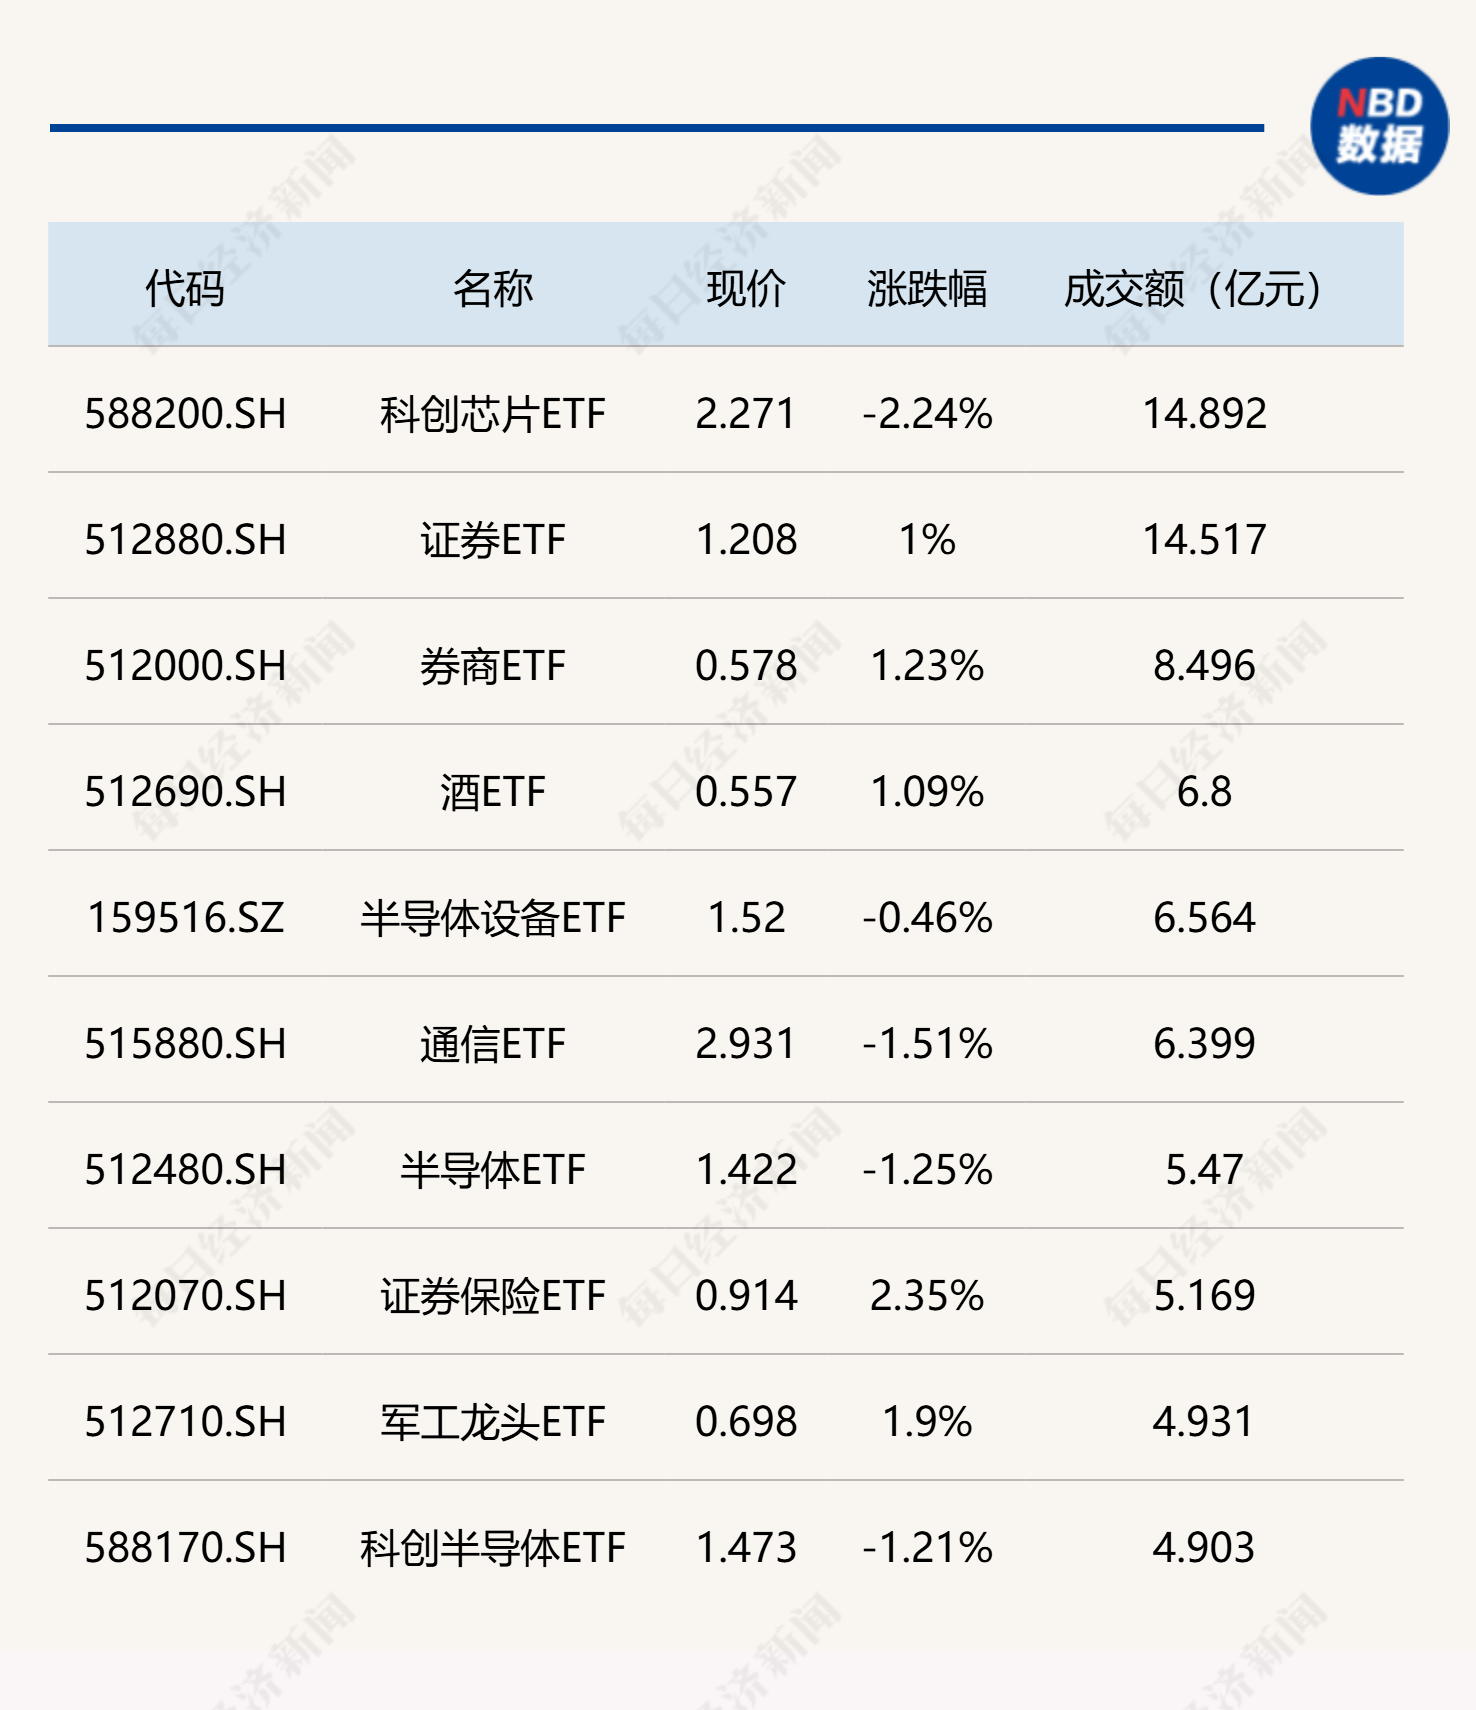Click the 半导体ETF name cell

pyautogui.click(x=492, y=1170)
